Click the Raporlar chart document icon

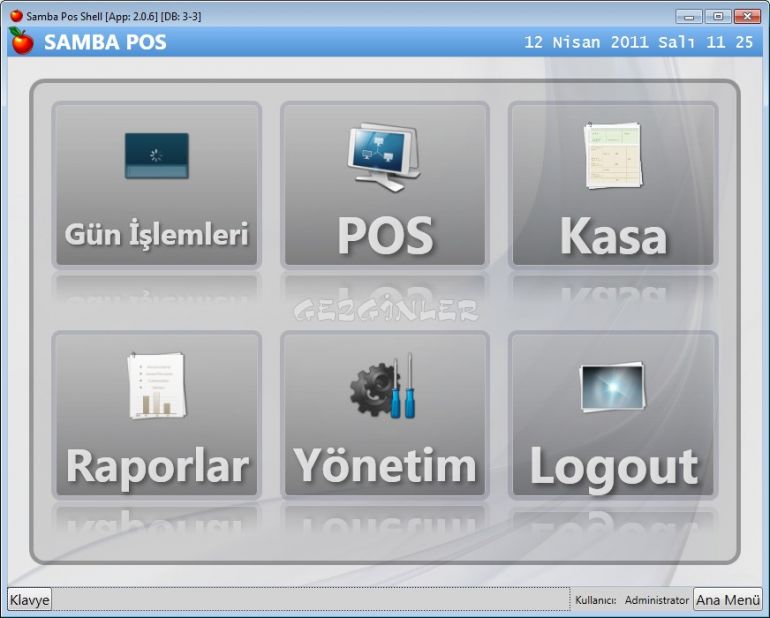click(156, 386)
